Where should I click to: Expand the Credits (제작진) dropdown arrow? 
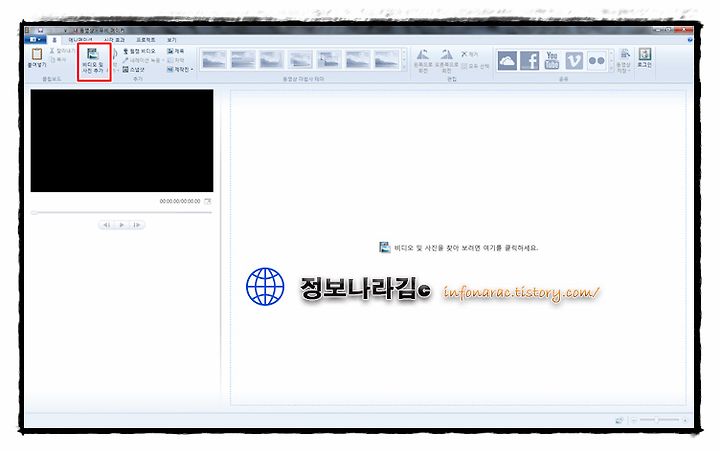tap(191, 70)
